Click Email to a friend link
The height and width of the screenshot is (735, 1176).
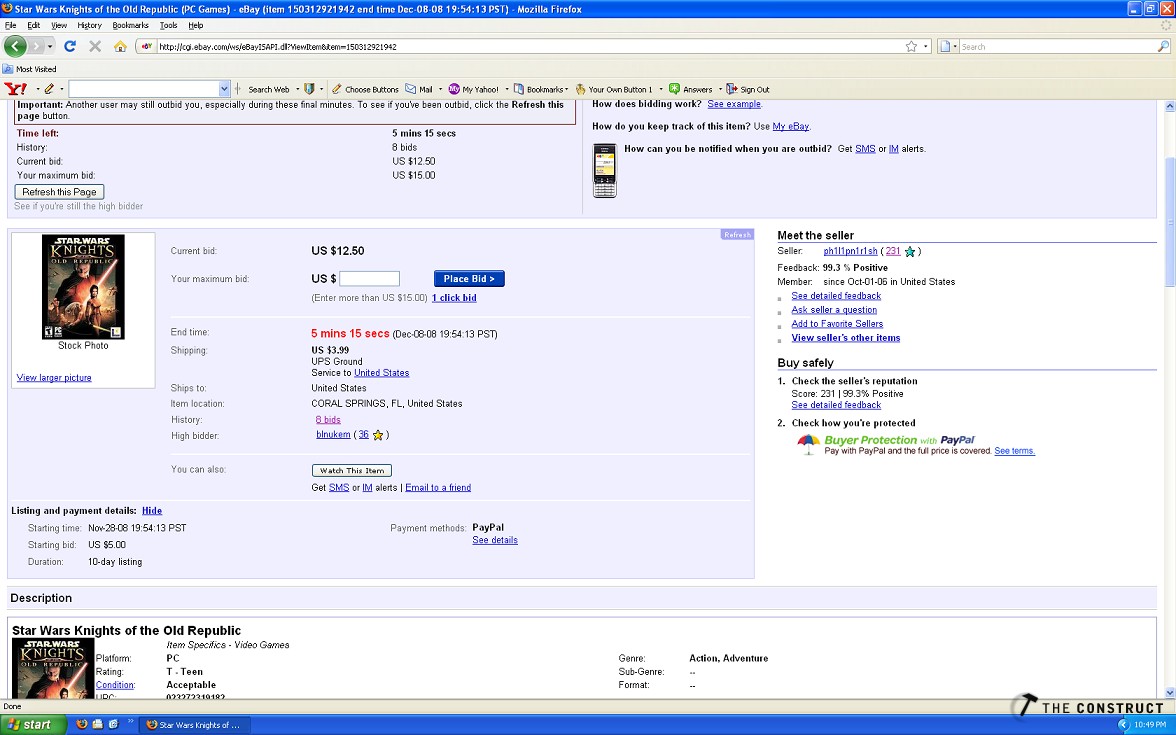click(438, 488)
